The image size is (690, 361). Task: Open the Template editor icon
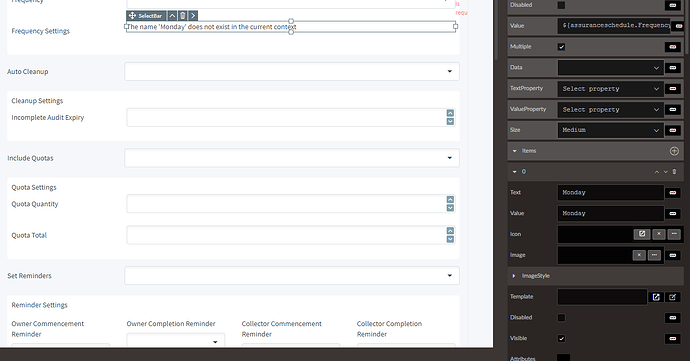656,297
